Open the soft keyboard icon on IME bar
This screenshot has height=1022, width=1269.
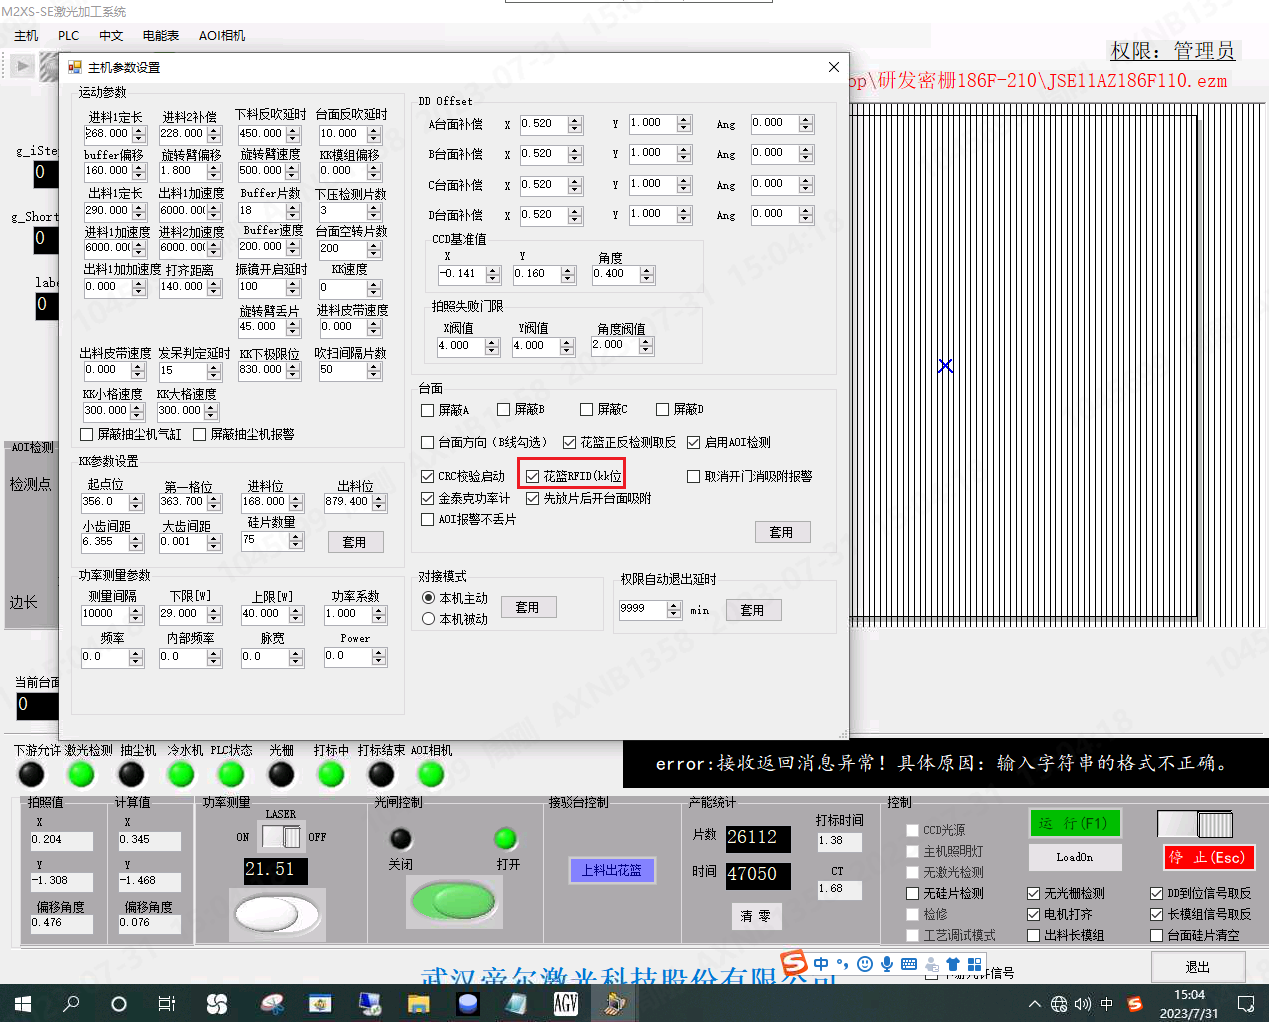coord(908,964)
